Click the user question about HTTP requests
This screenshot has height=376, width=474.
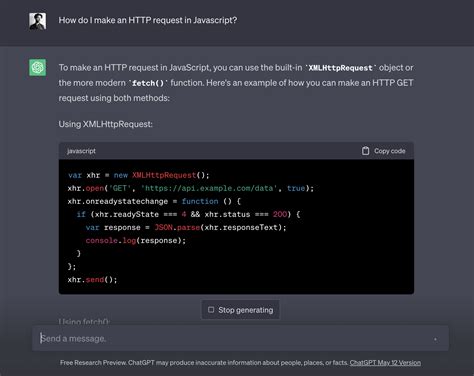point(148,20)
